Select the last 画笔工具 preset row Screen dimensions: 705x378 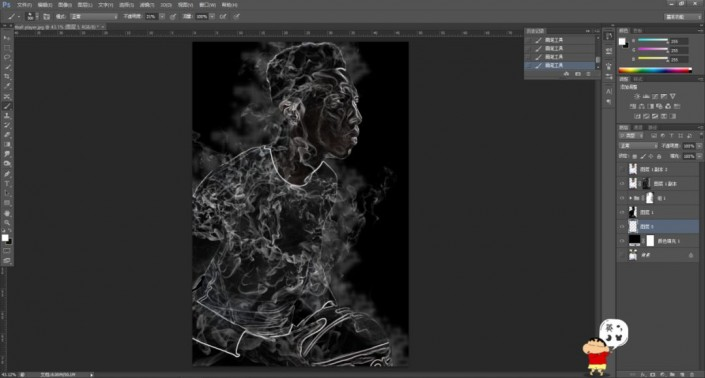(560, 66)
